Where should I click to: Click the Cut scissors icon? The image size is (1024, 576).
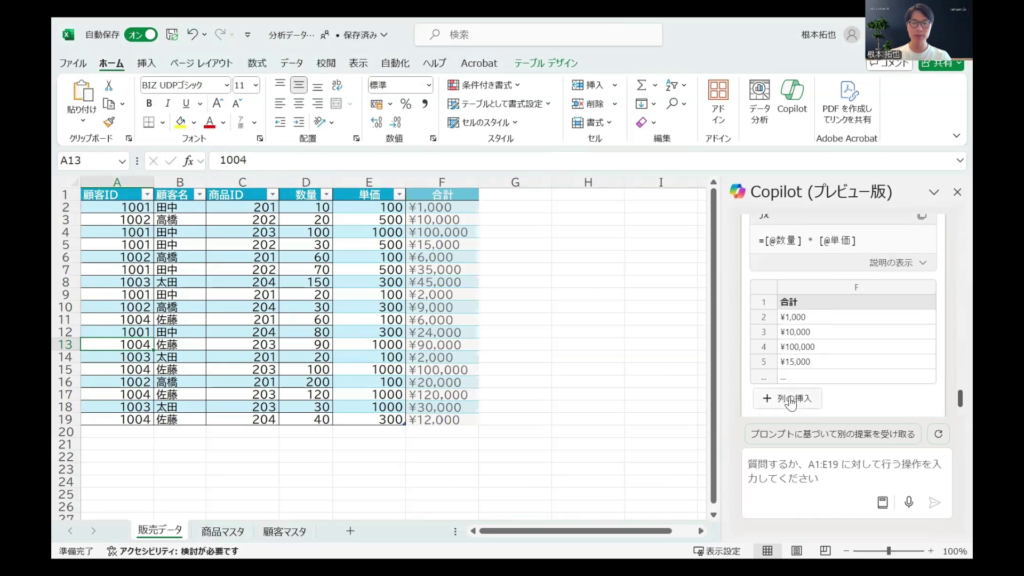[x=109, y=86]
